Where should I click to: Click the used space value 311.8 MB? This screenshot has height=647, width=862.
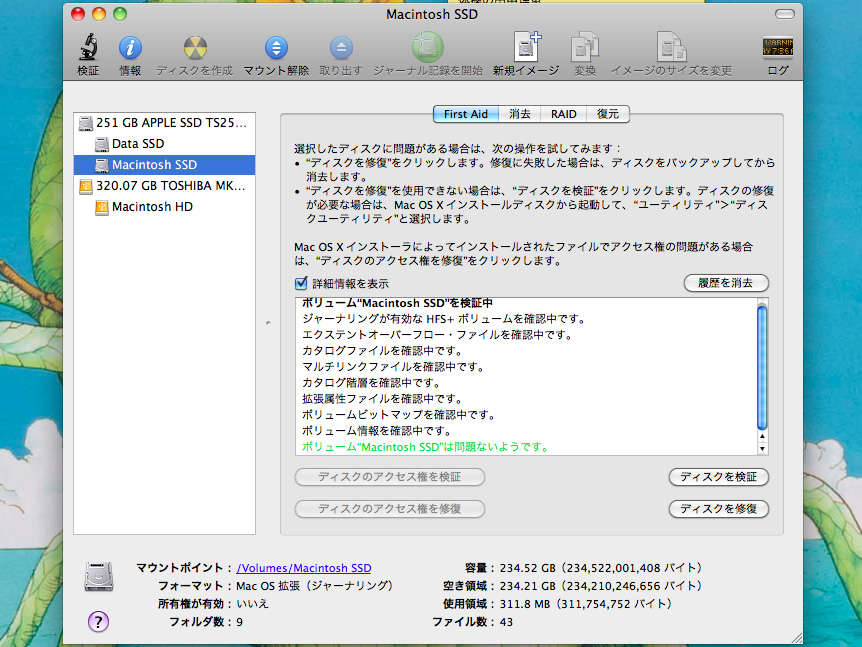(x=585, y=604)
